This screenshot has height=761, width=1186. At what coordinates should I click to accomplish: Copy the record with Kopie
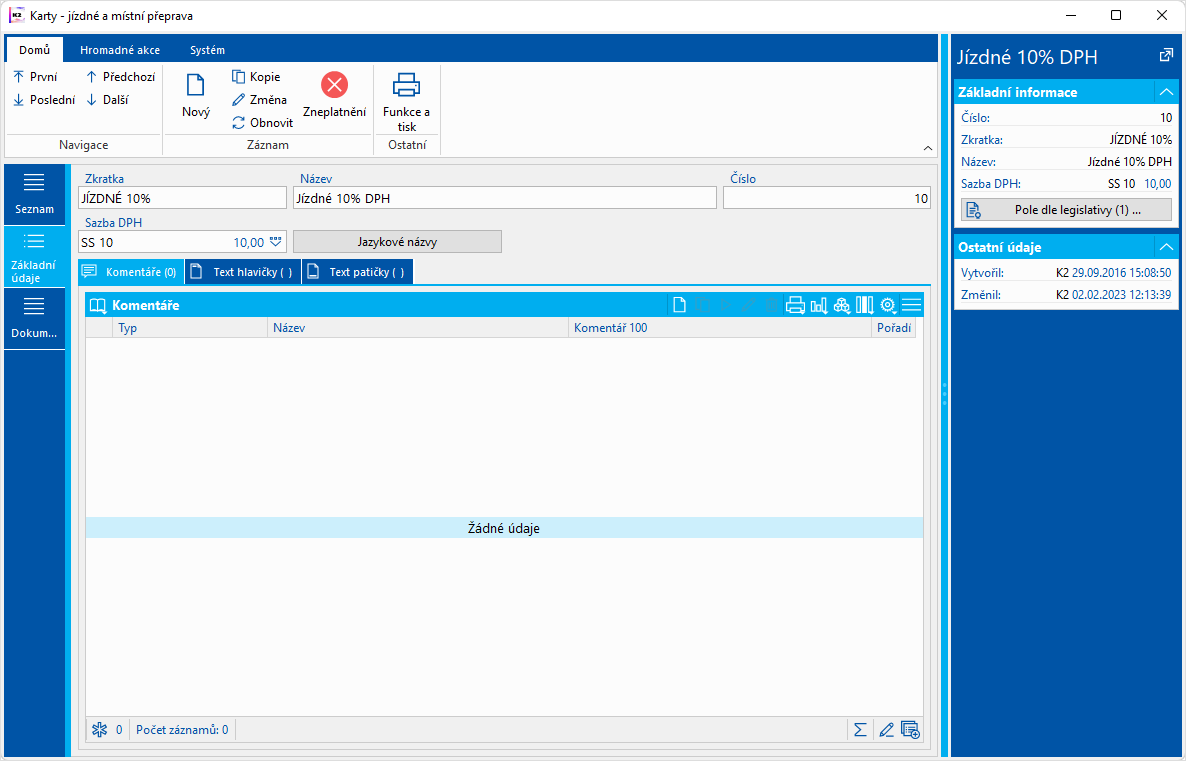[x=256, y=76]
